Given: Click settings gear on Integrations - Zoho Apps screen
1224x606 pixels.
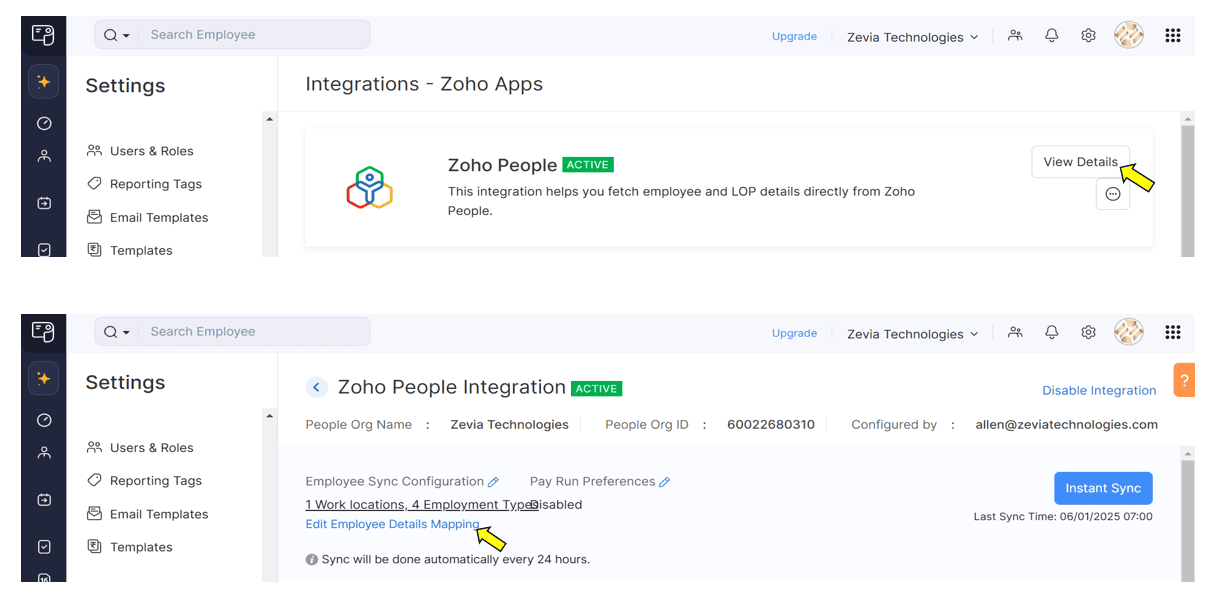Looking at the screenshot, I should [x=1088, y=35].
